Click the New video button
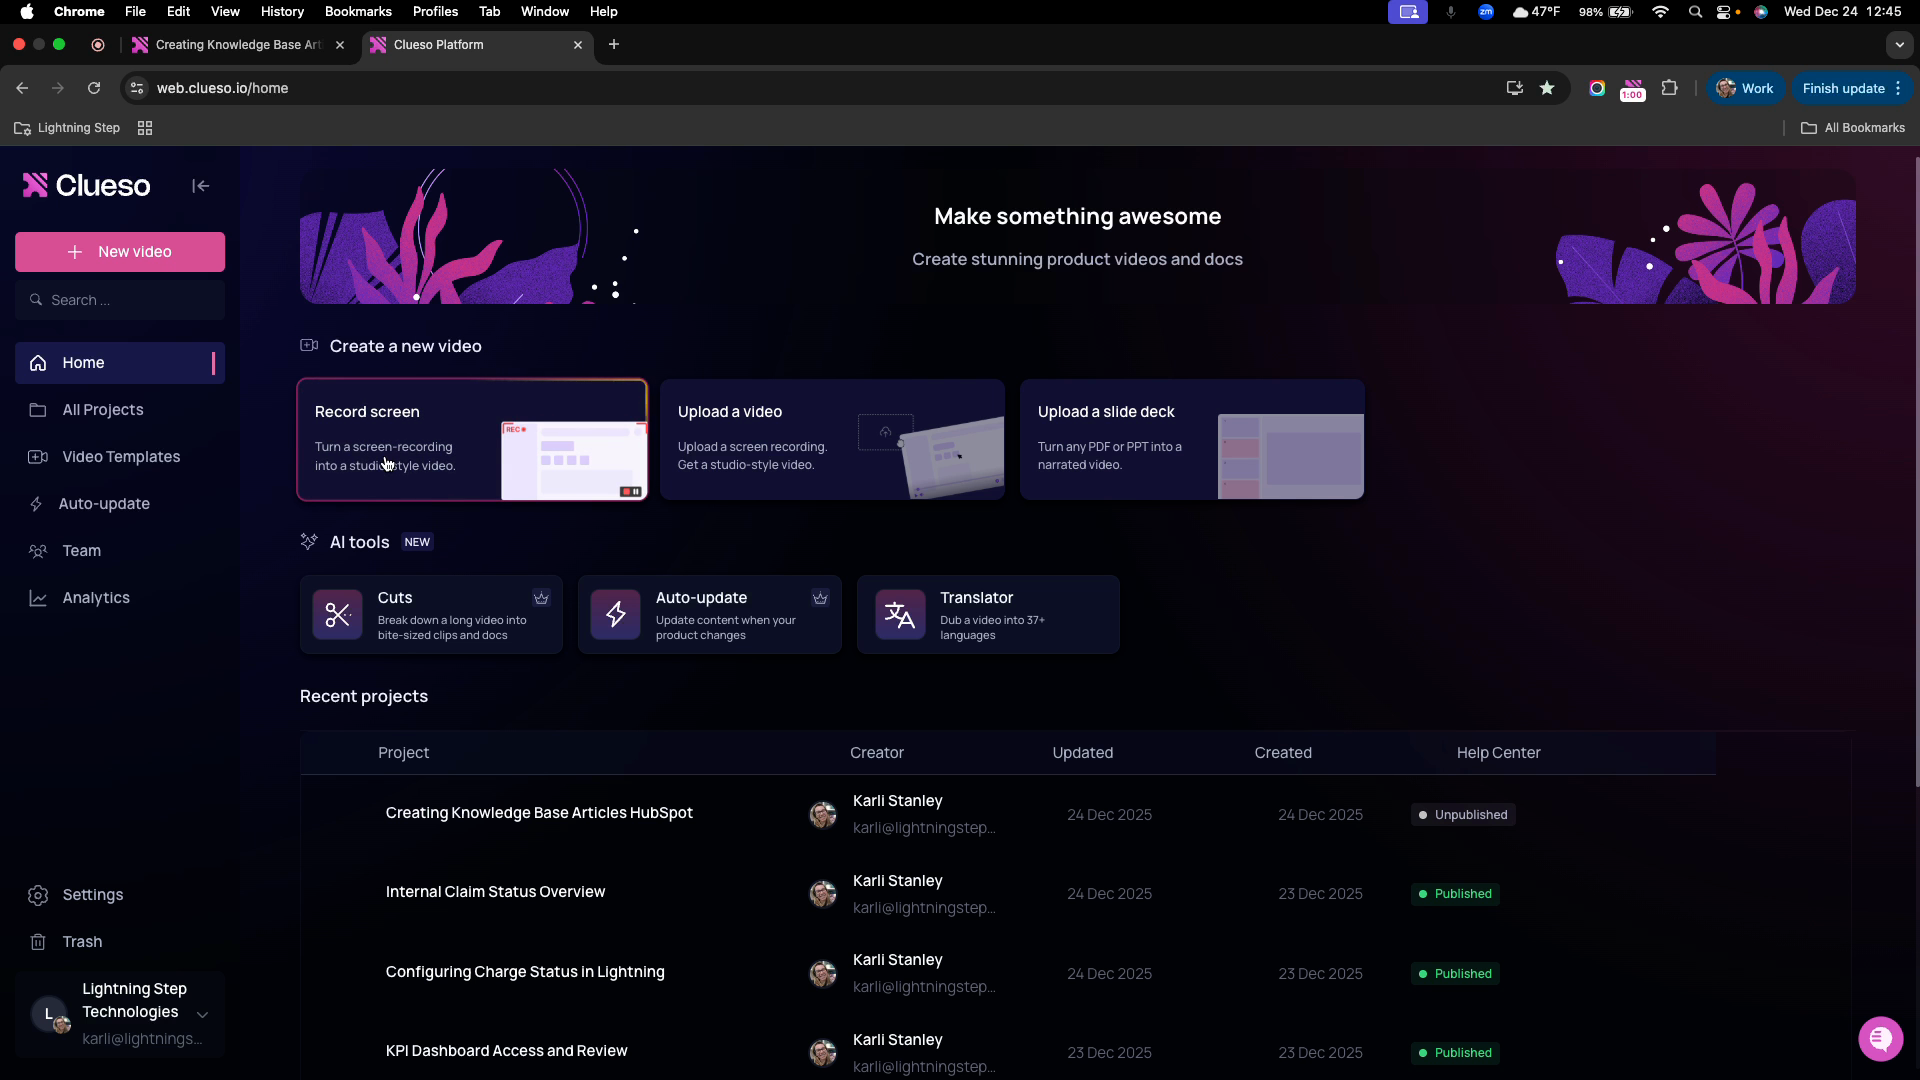Screen dimensions: 1920x1080 coord(120,251)
